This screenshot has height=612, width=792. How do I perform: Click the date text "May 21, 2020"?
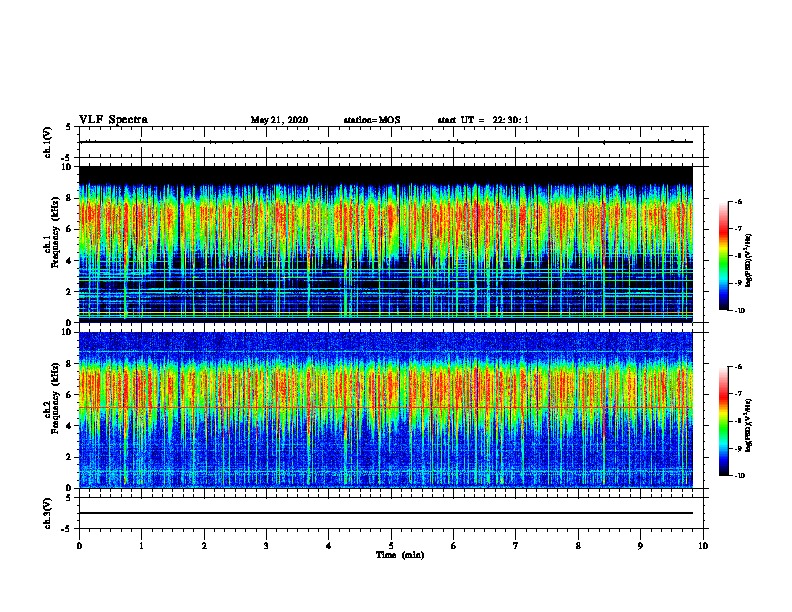(279, 120)
